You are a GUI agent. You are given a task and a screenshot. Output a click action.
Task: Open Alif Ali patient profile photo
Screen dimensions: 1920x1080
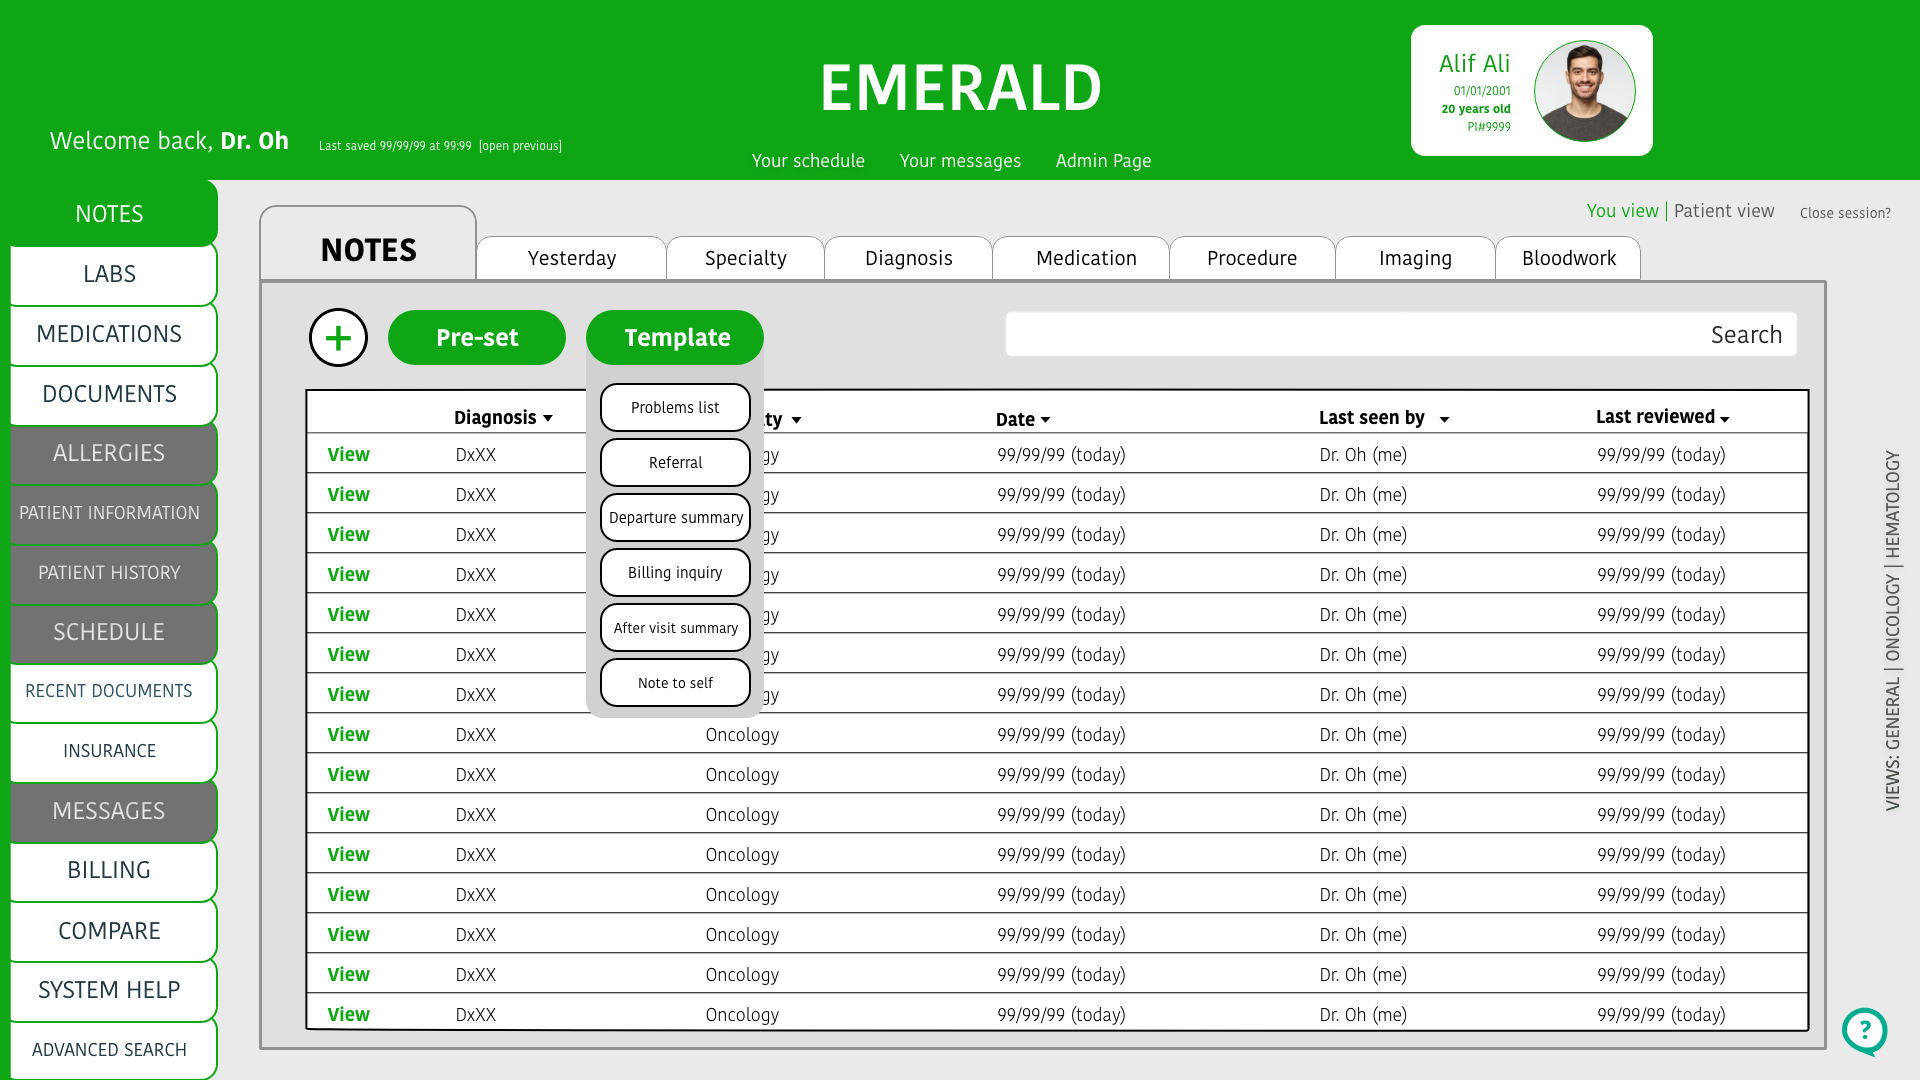click(x=1585, y=91)
